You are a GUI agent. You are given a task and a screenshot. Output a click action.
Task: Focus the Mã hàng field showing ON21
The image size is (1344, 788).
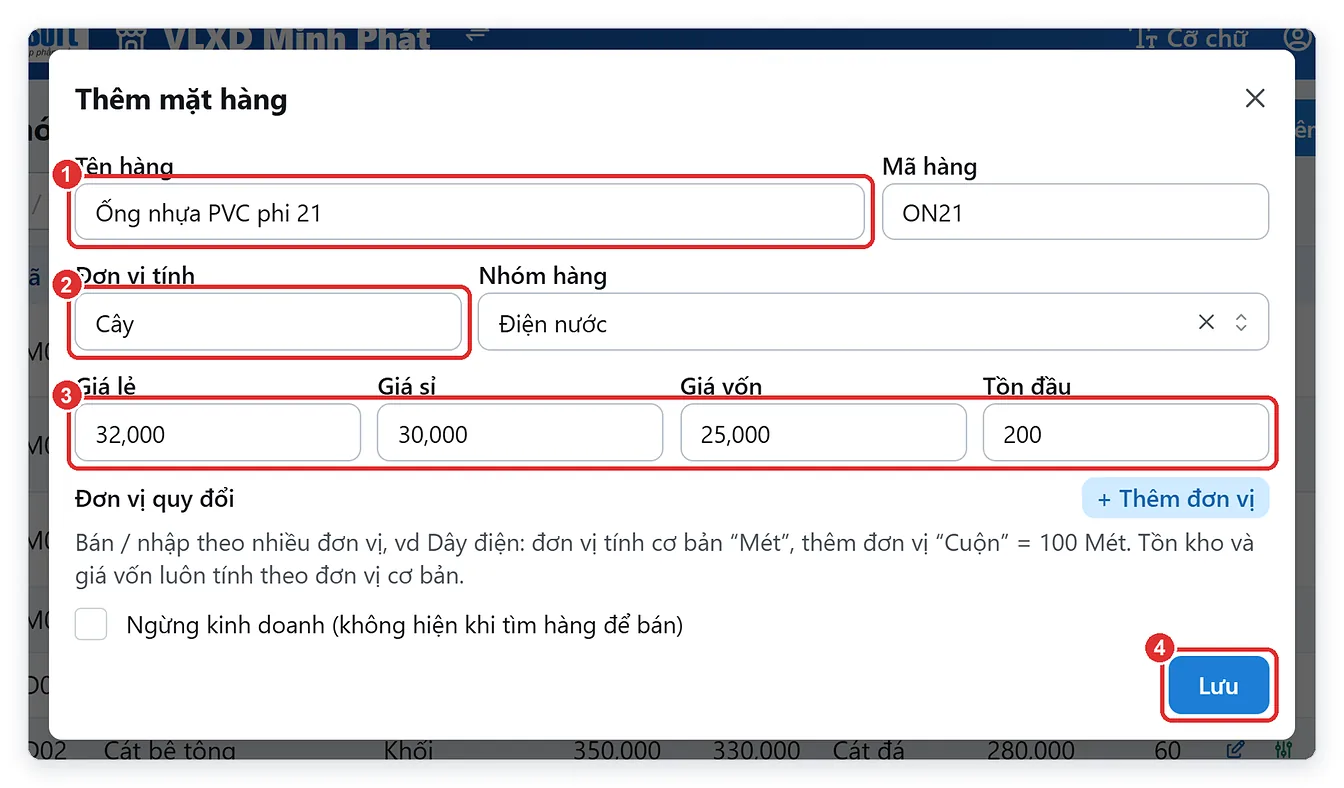pyautogui.click(x=1075, y=212)
